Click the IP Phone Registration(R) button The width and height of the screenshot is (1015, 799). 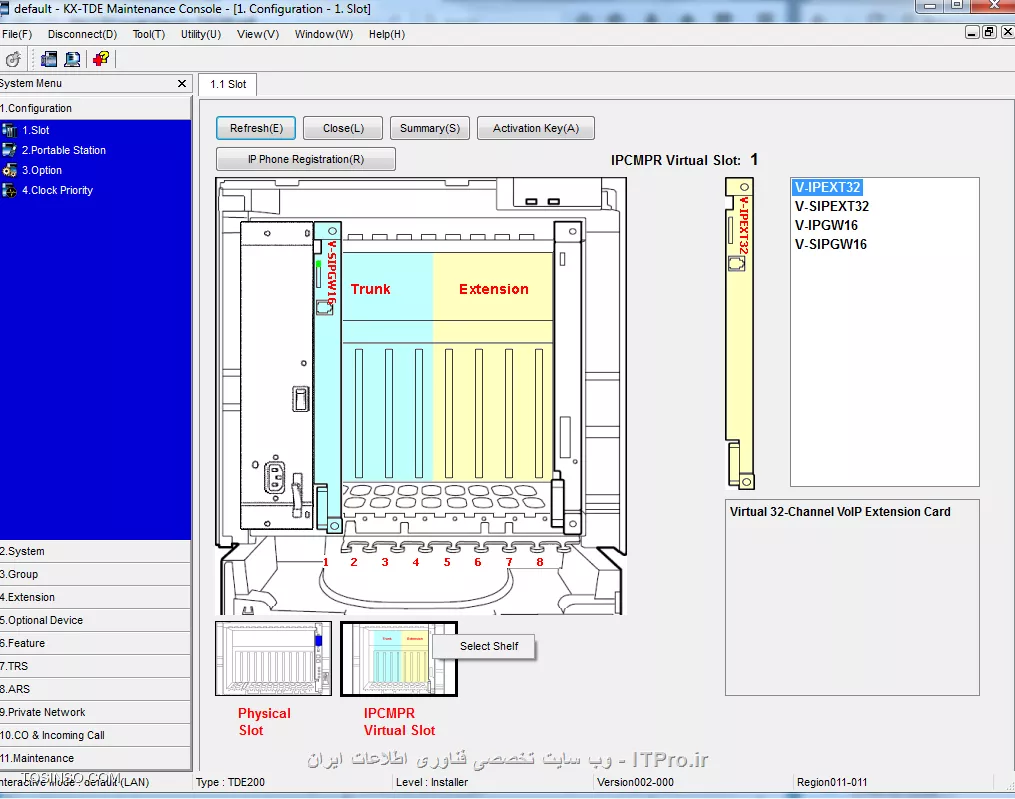[306, 159]
